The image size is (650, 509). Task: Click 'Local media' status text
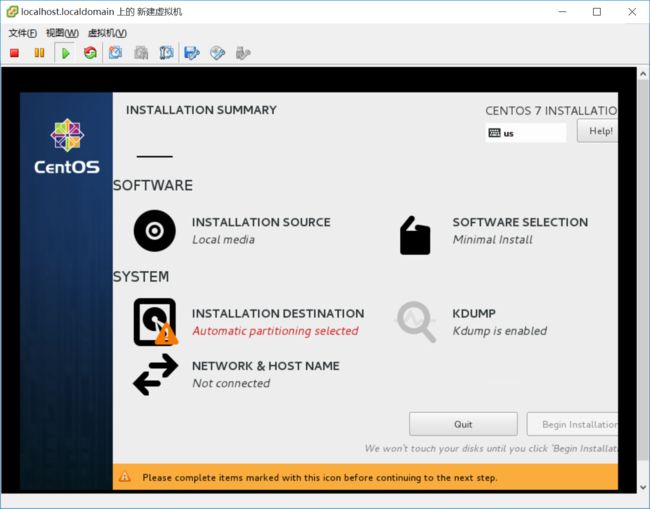click(223, 240)
